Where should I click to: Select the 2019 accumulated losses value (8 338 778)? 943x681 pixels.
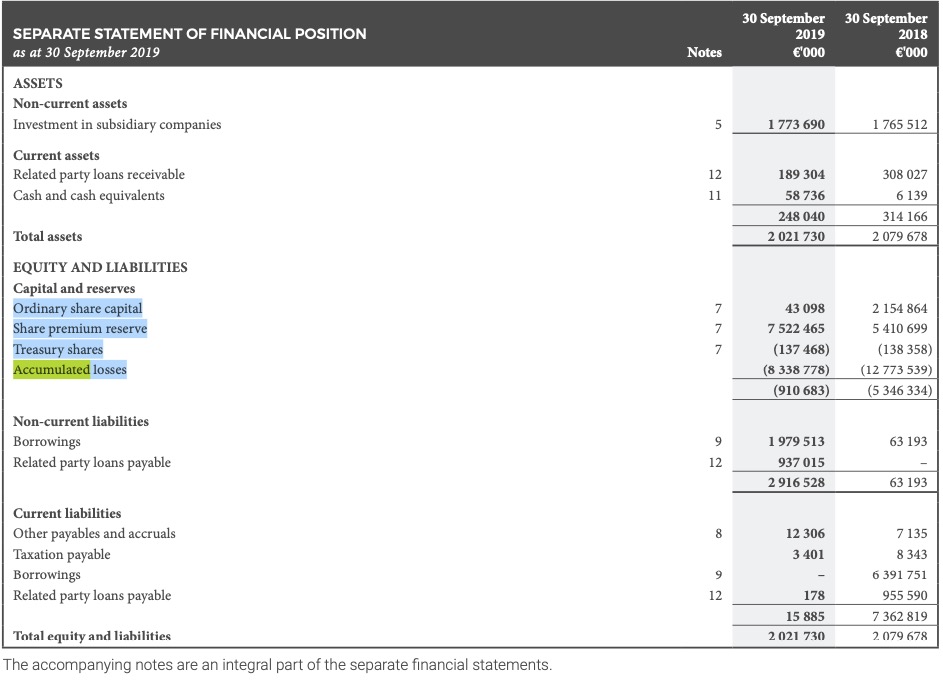[x=796, y=370]
